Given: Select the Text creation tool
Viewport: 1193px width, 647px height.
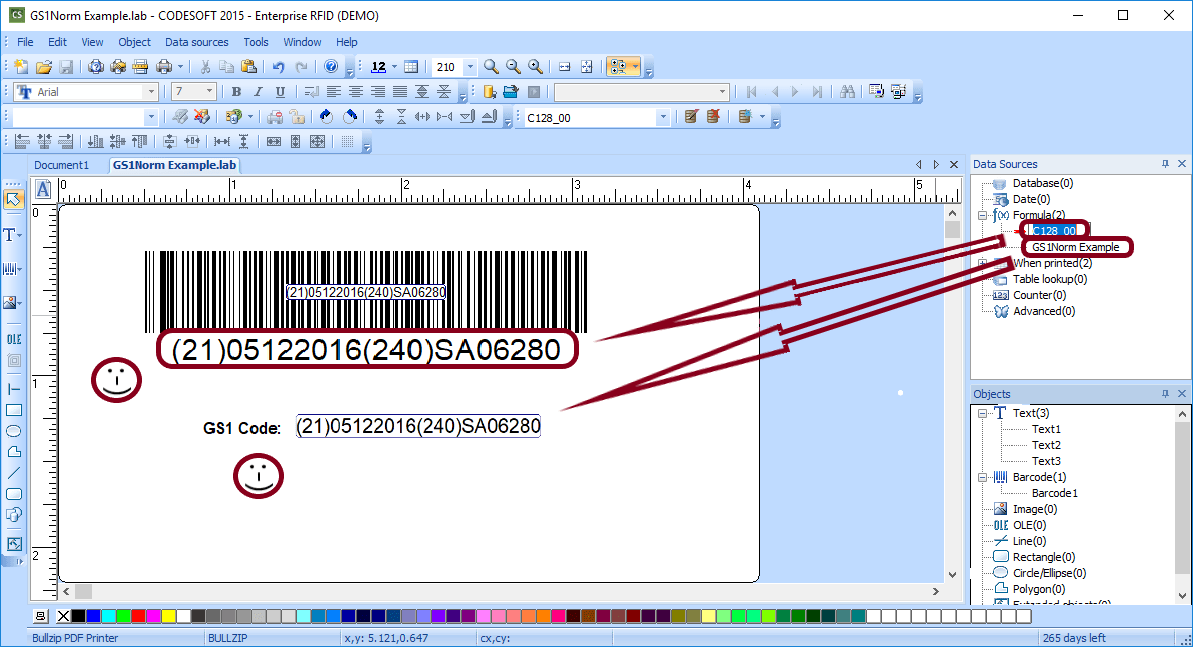Looking at the screenshot, I should (13, 235).
